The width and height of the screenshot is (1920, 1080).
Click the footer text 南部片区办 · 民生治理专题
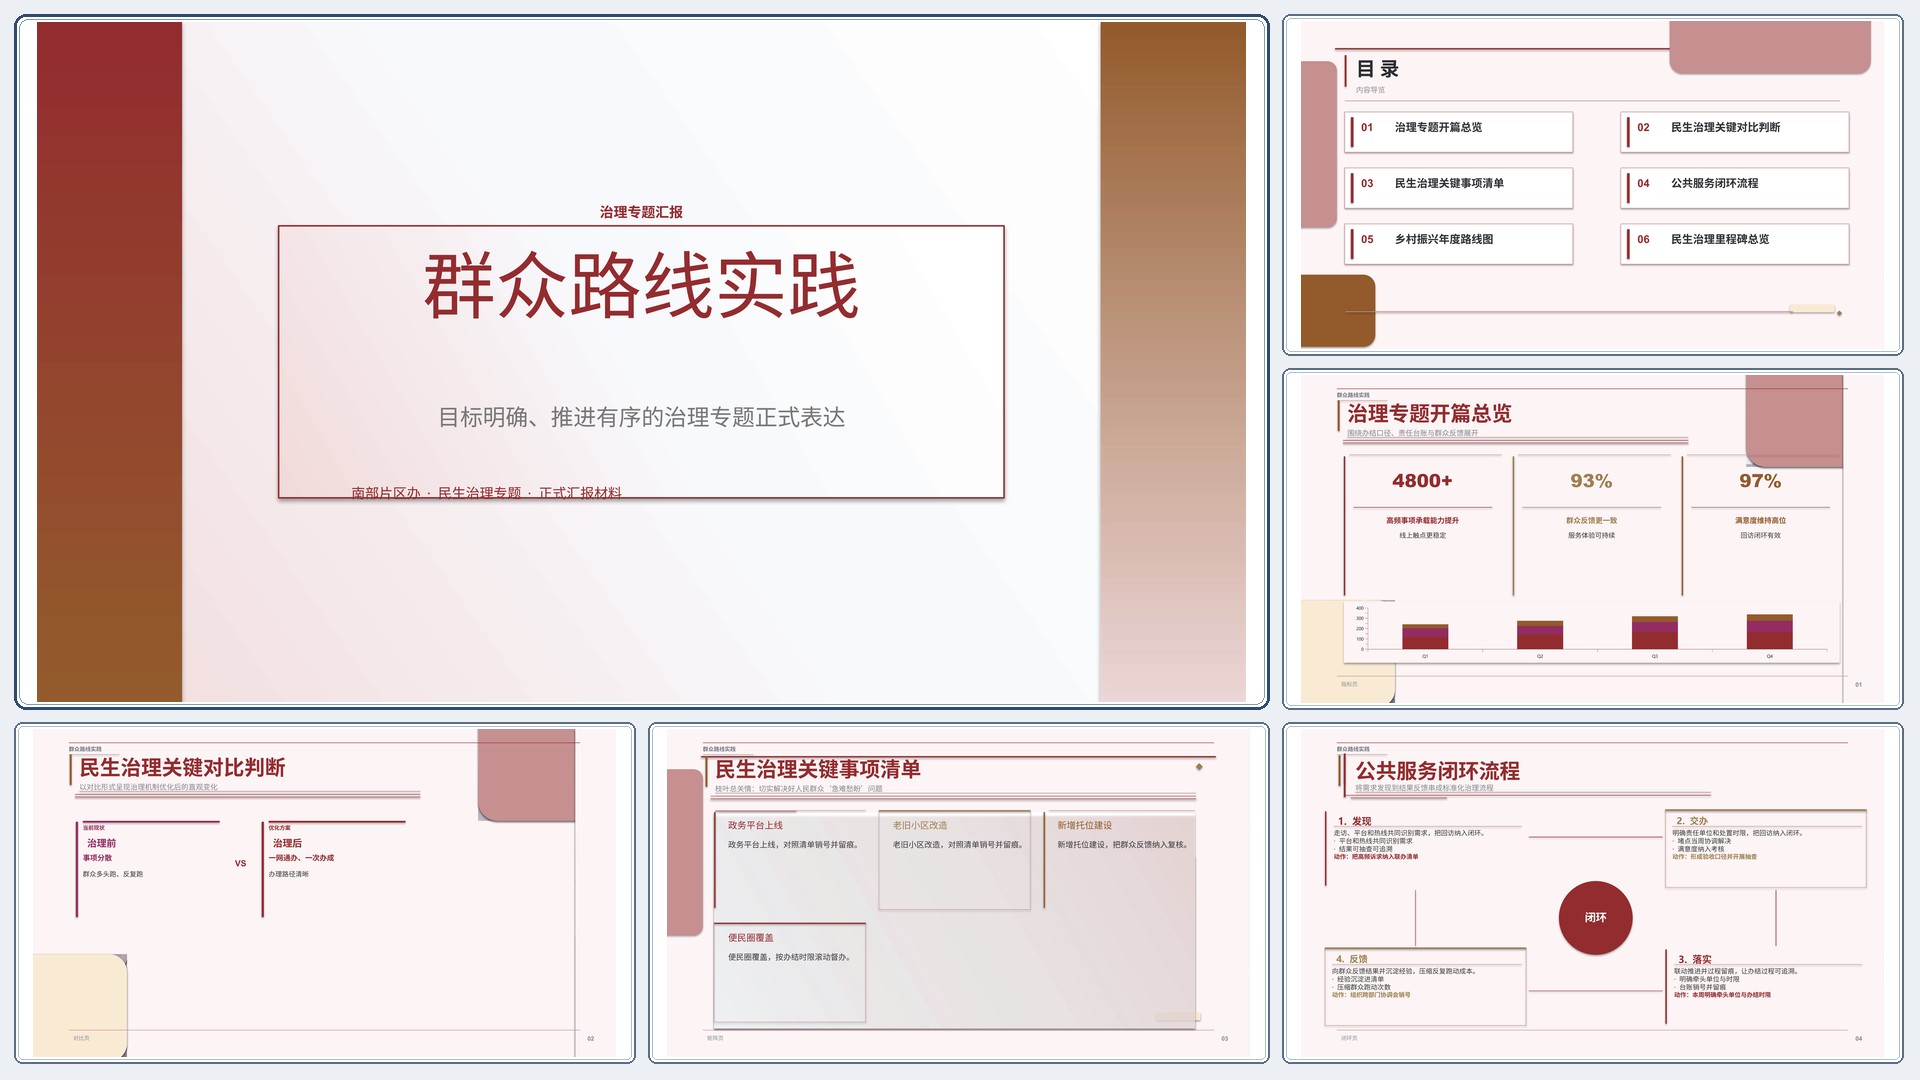(436, 492)
